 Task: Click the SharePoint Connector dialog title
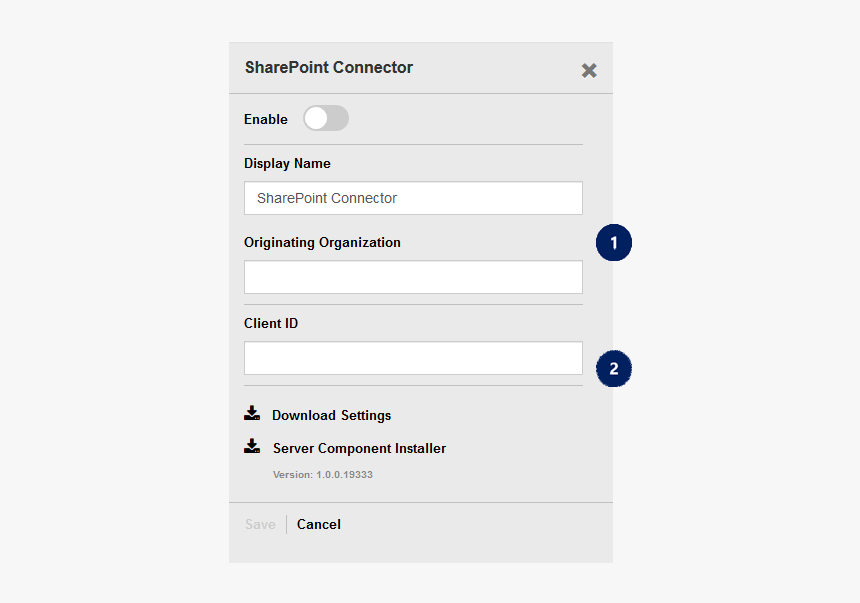point(329,67)
